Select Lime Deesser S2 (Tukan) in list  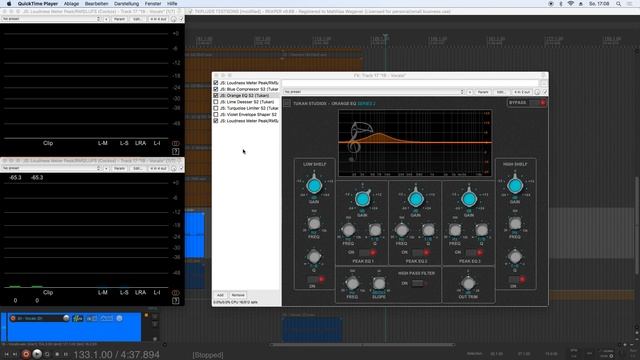pos(247,102)
